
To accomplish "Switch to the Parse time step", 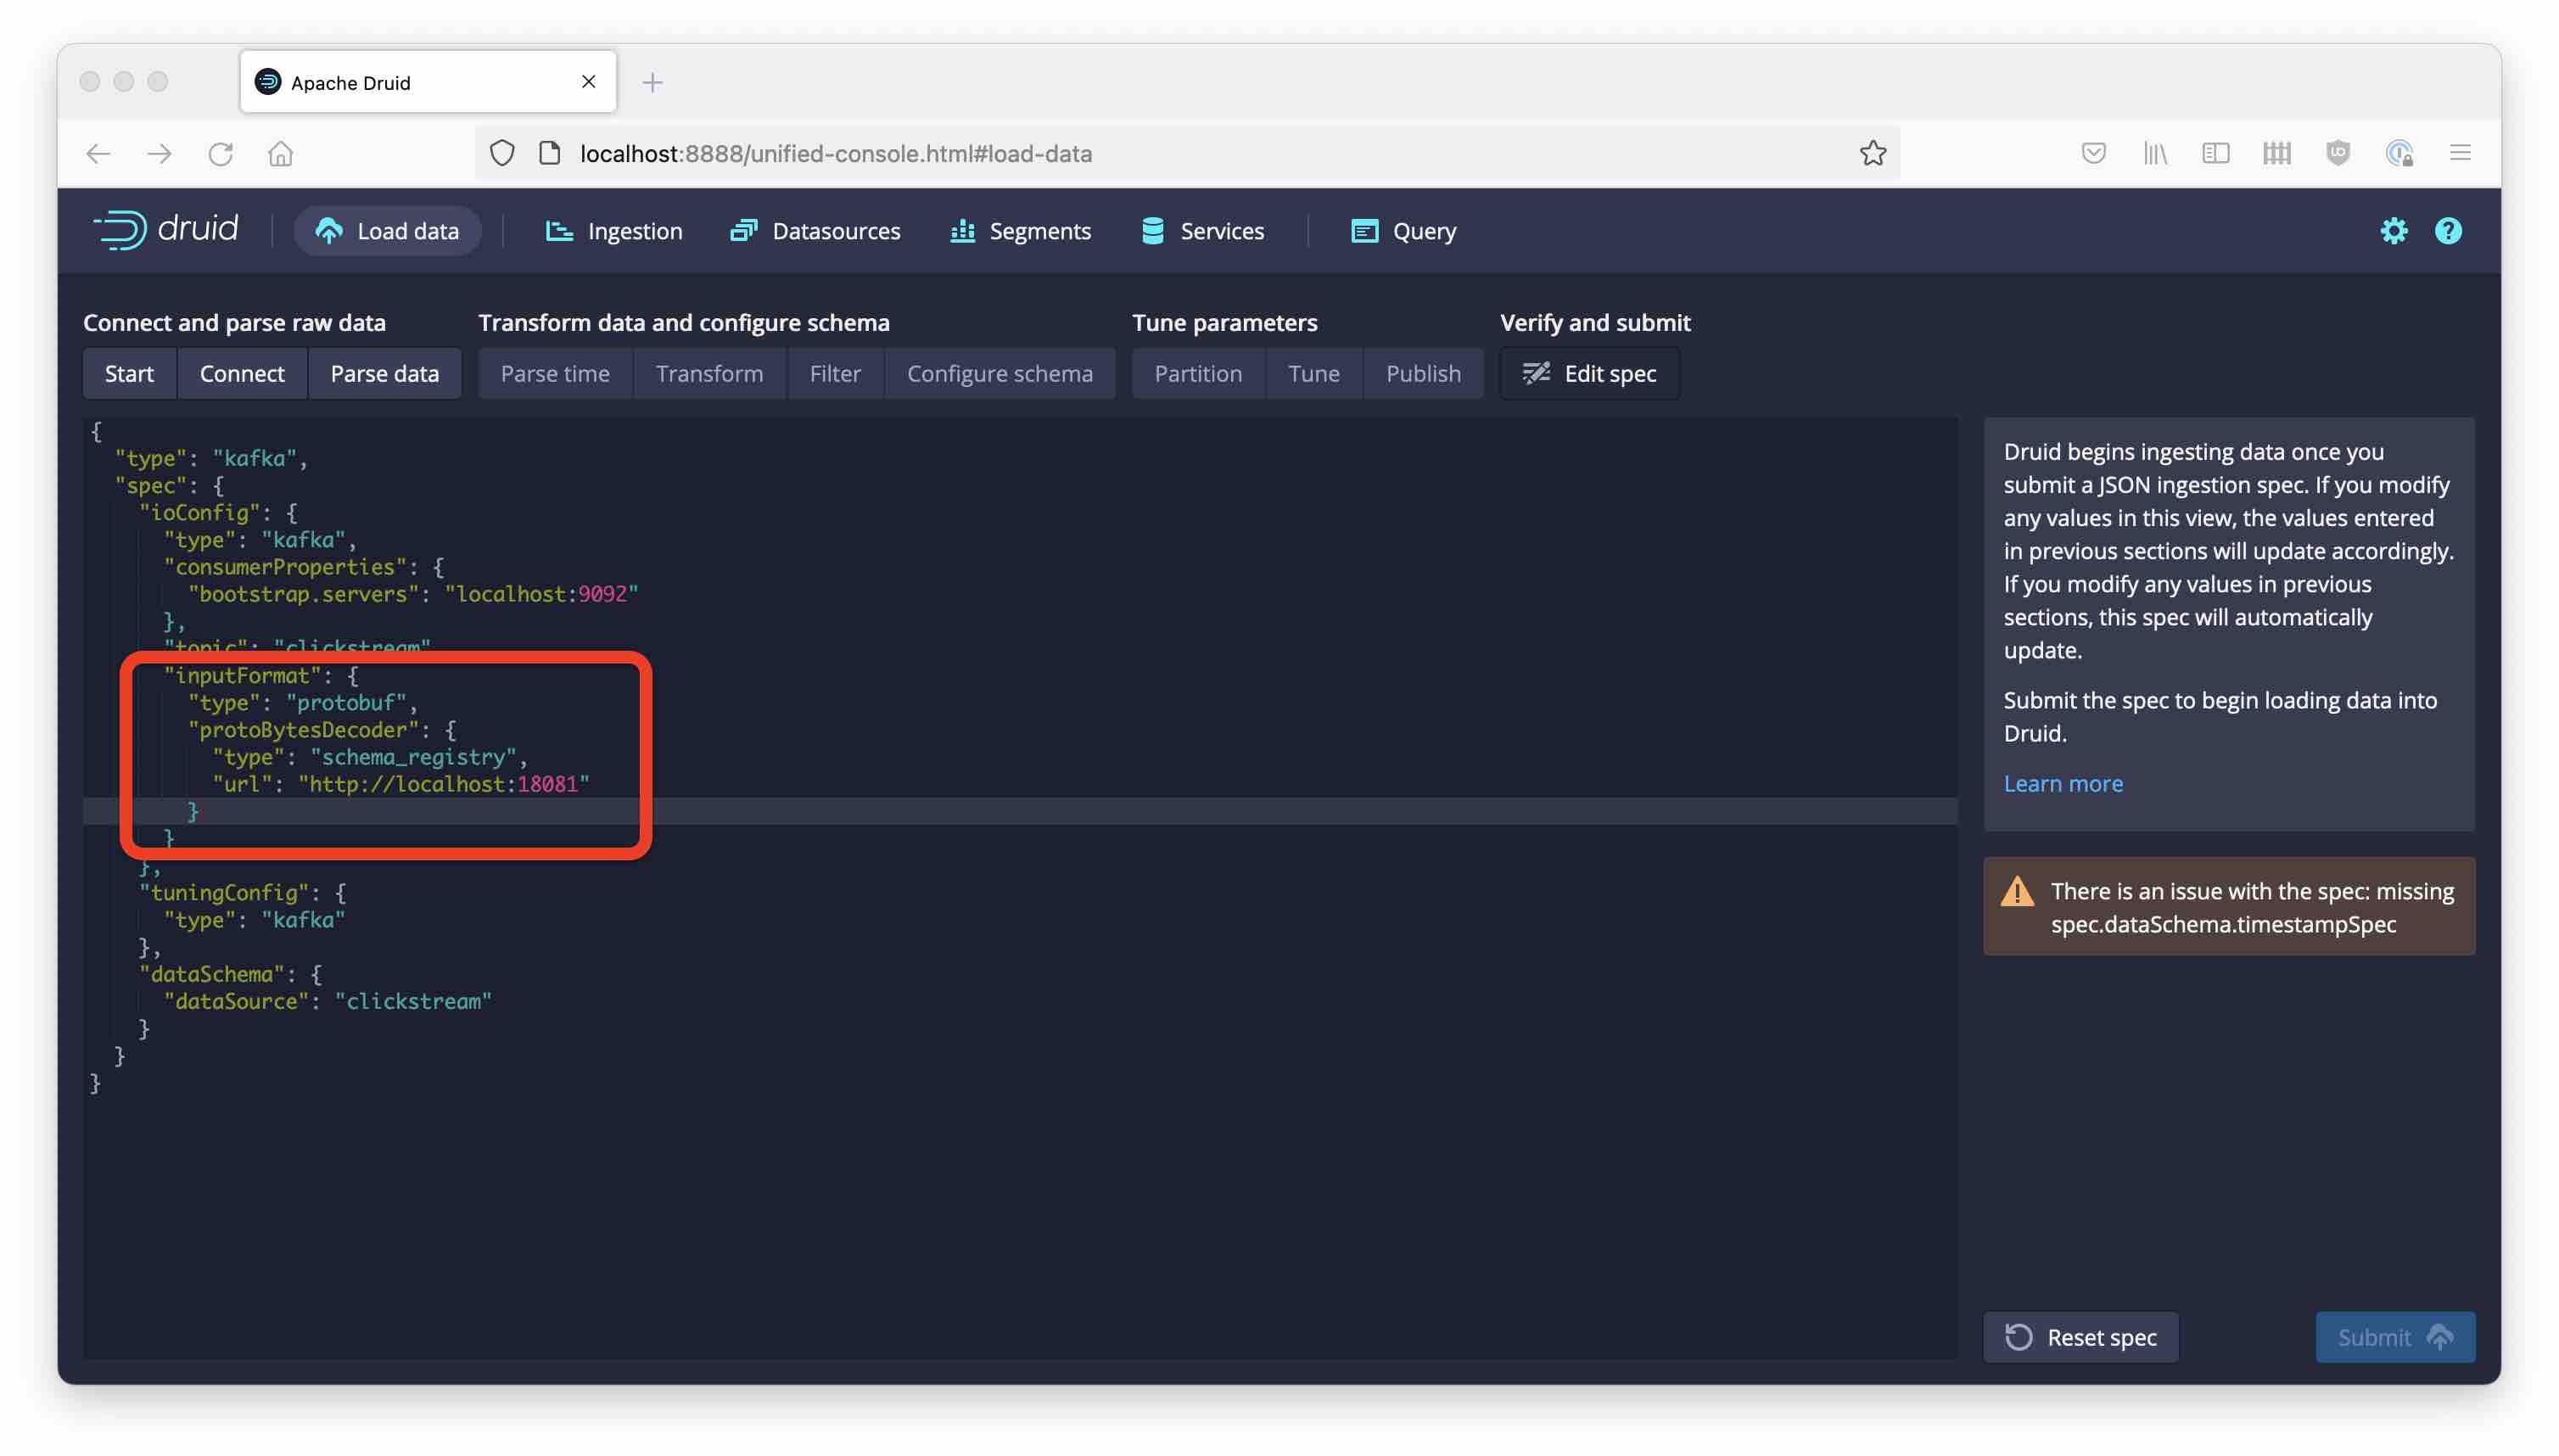I will 555,373.
